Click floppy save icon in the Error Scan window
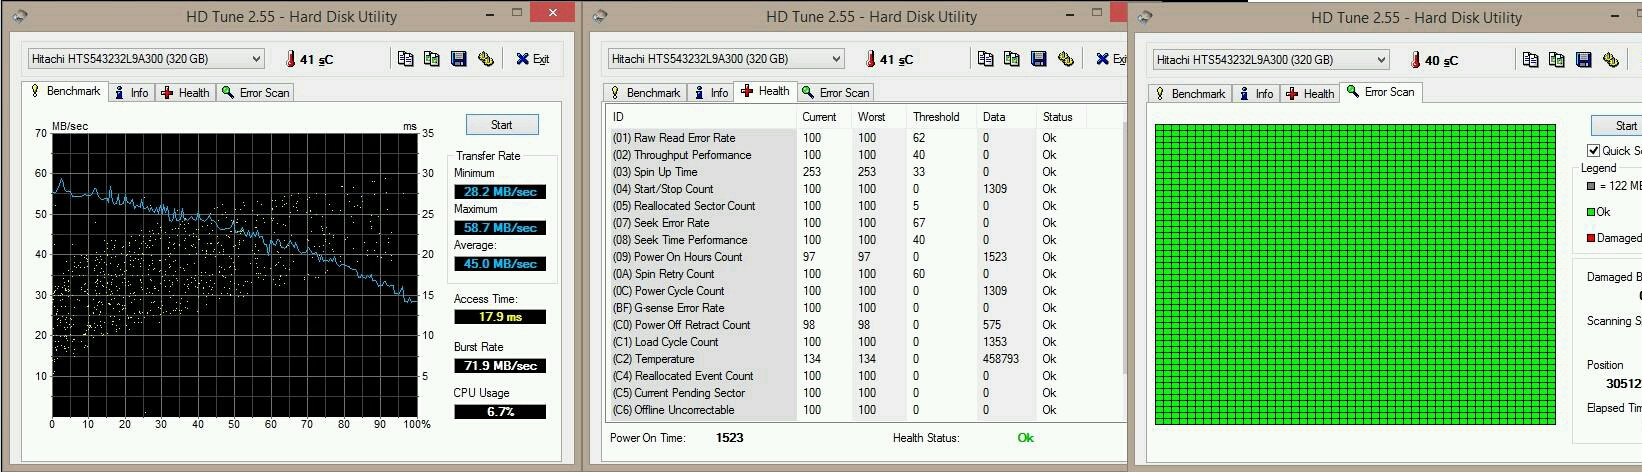This screenshot has width=1642, height=472. [1583, 60]
